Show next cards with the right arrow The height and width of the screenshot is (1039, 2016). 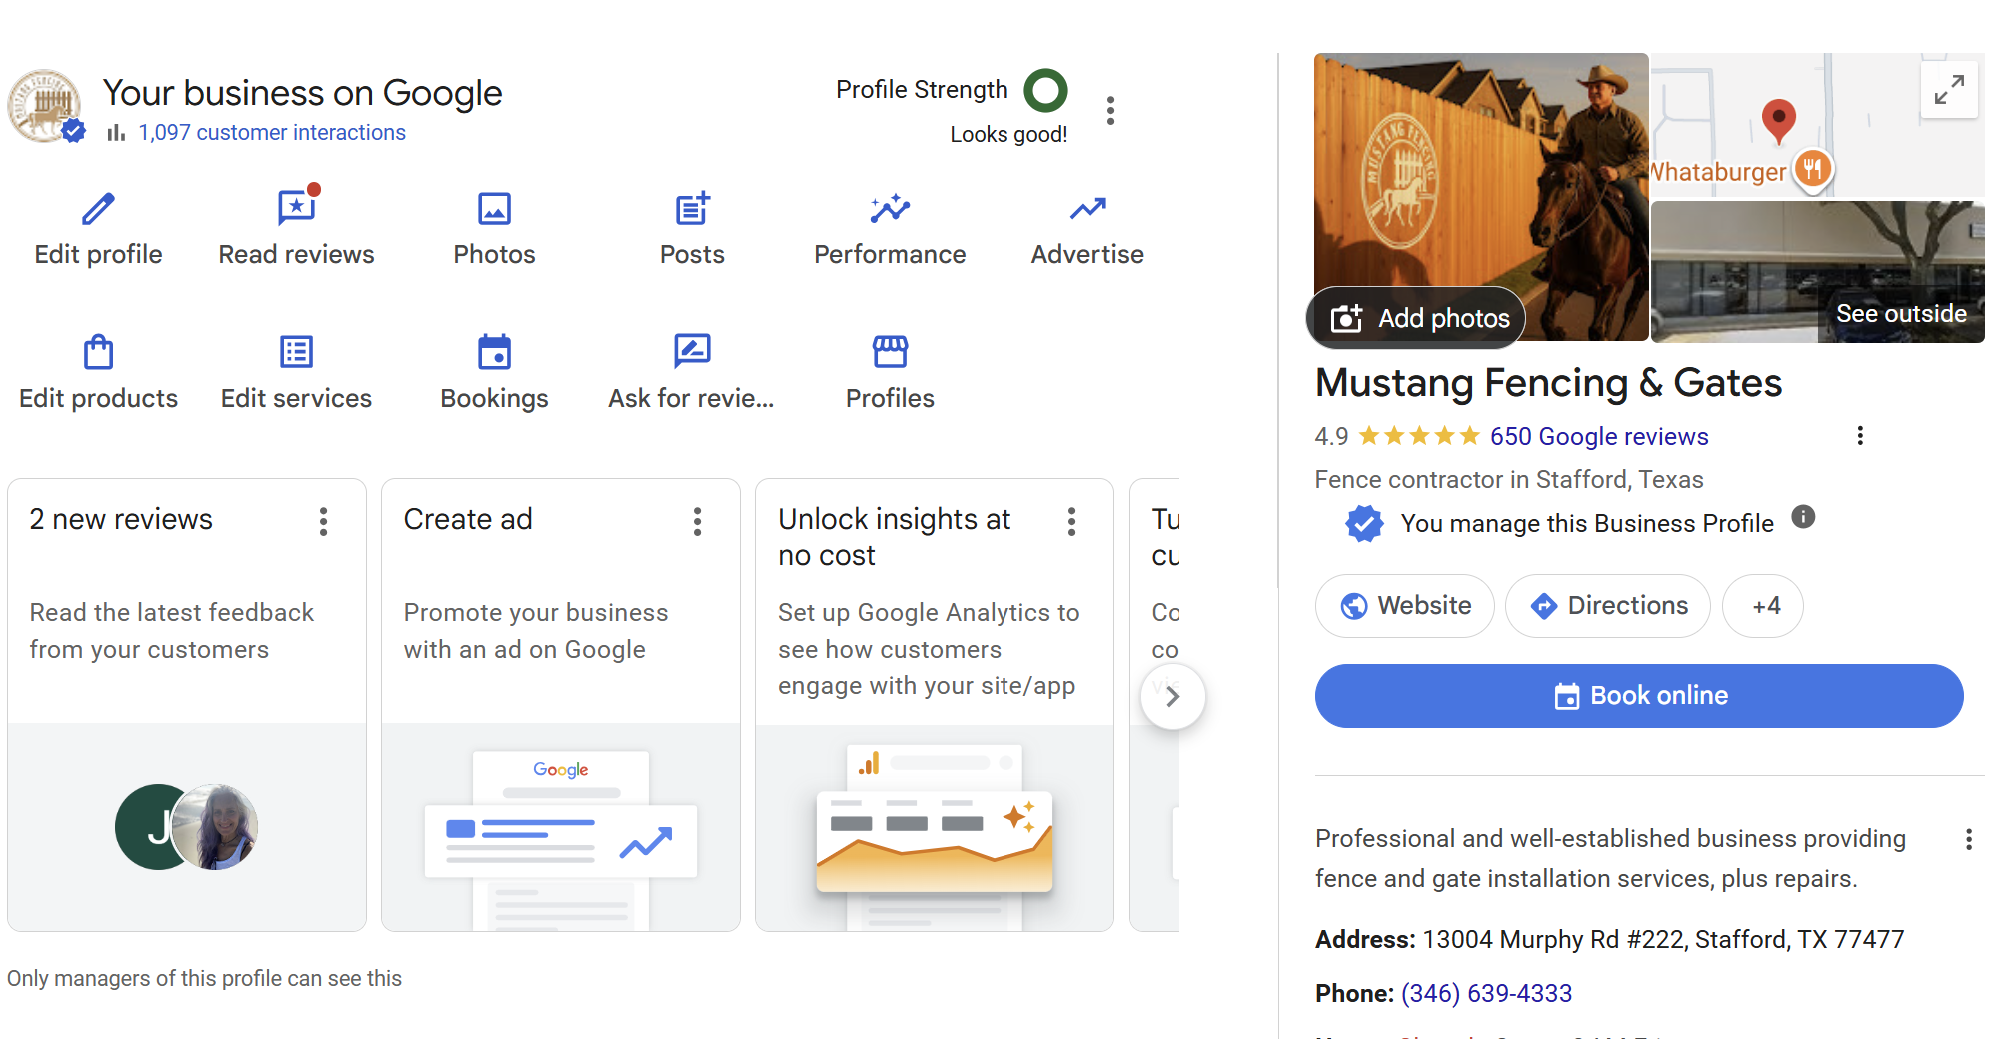(x=1173, y=696)
